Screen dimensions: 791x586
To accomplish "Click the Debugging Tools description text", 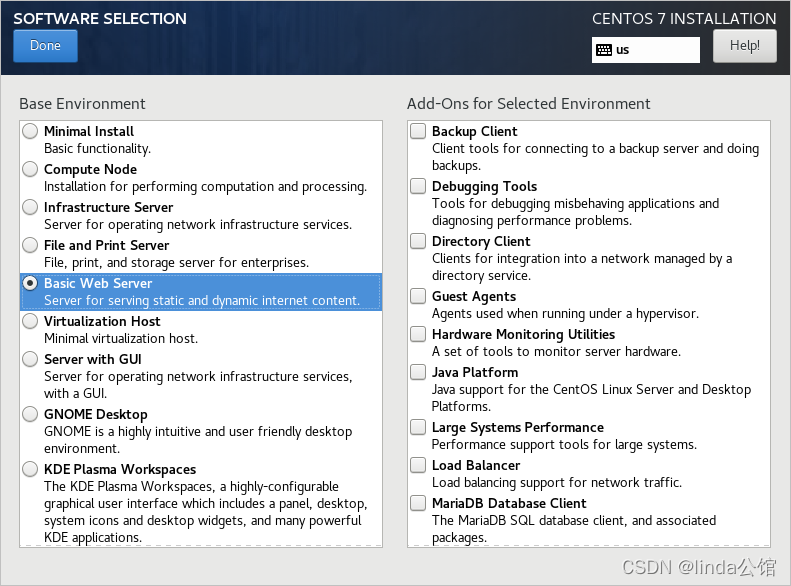I will tap(576, 212).
